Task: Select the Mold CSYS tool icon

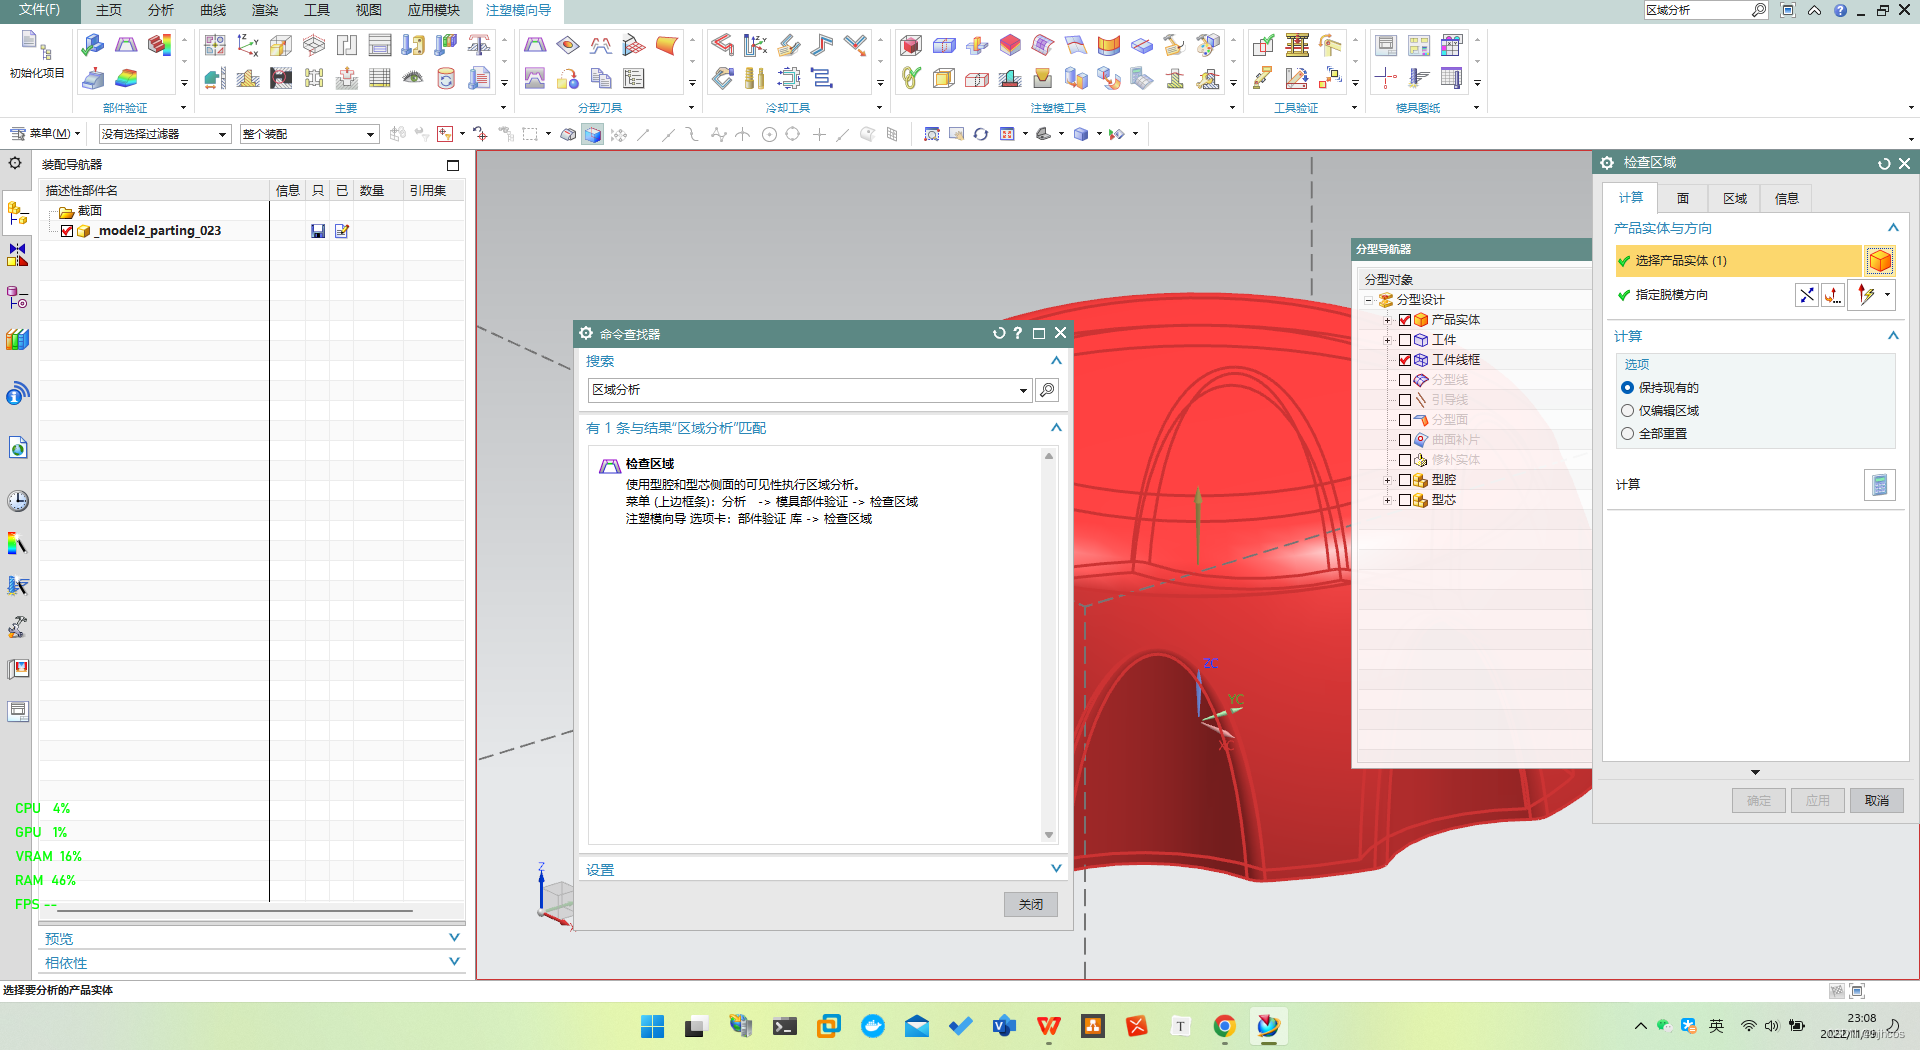Action: click(x=248, y=45)
